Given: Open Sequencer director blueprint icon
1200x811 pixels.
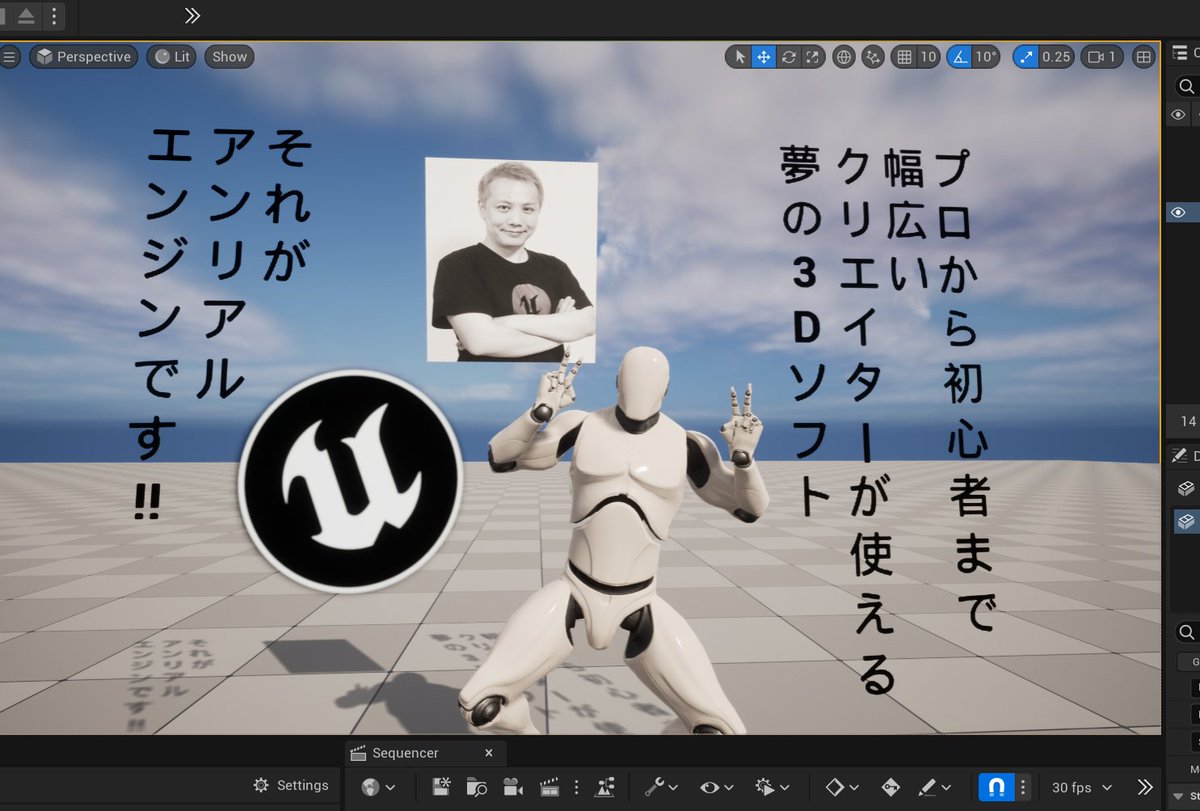Looking at the screenshot, I should tap(604, 787).
